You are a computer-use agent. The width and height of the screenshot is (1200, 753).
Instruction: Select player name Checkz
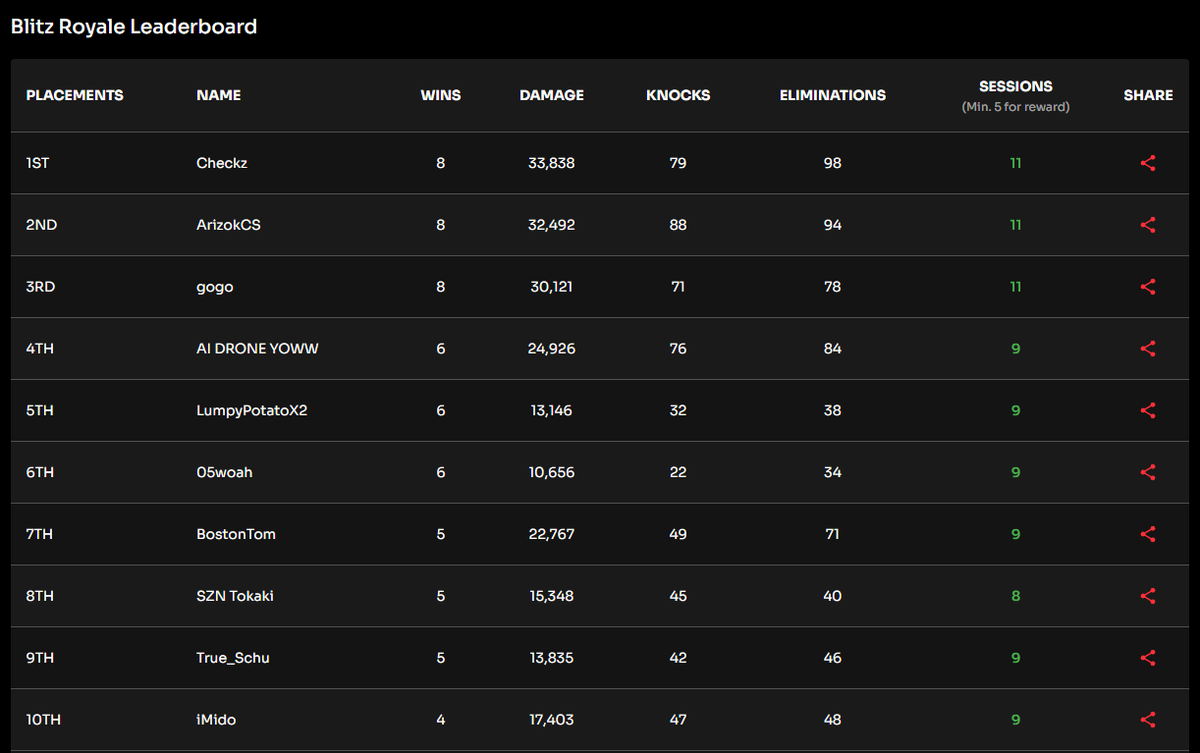(222, 163)
